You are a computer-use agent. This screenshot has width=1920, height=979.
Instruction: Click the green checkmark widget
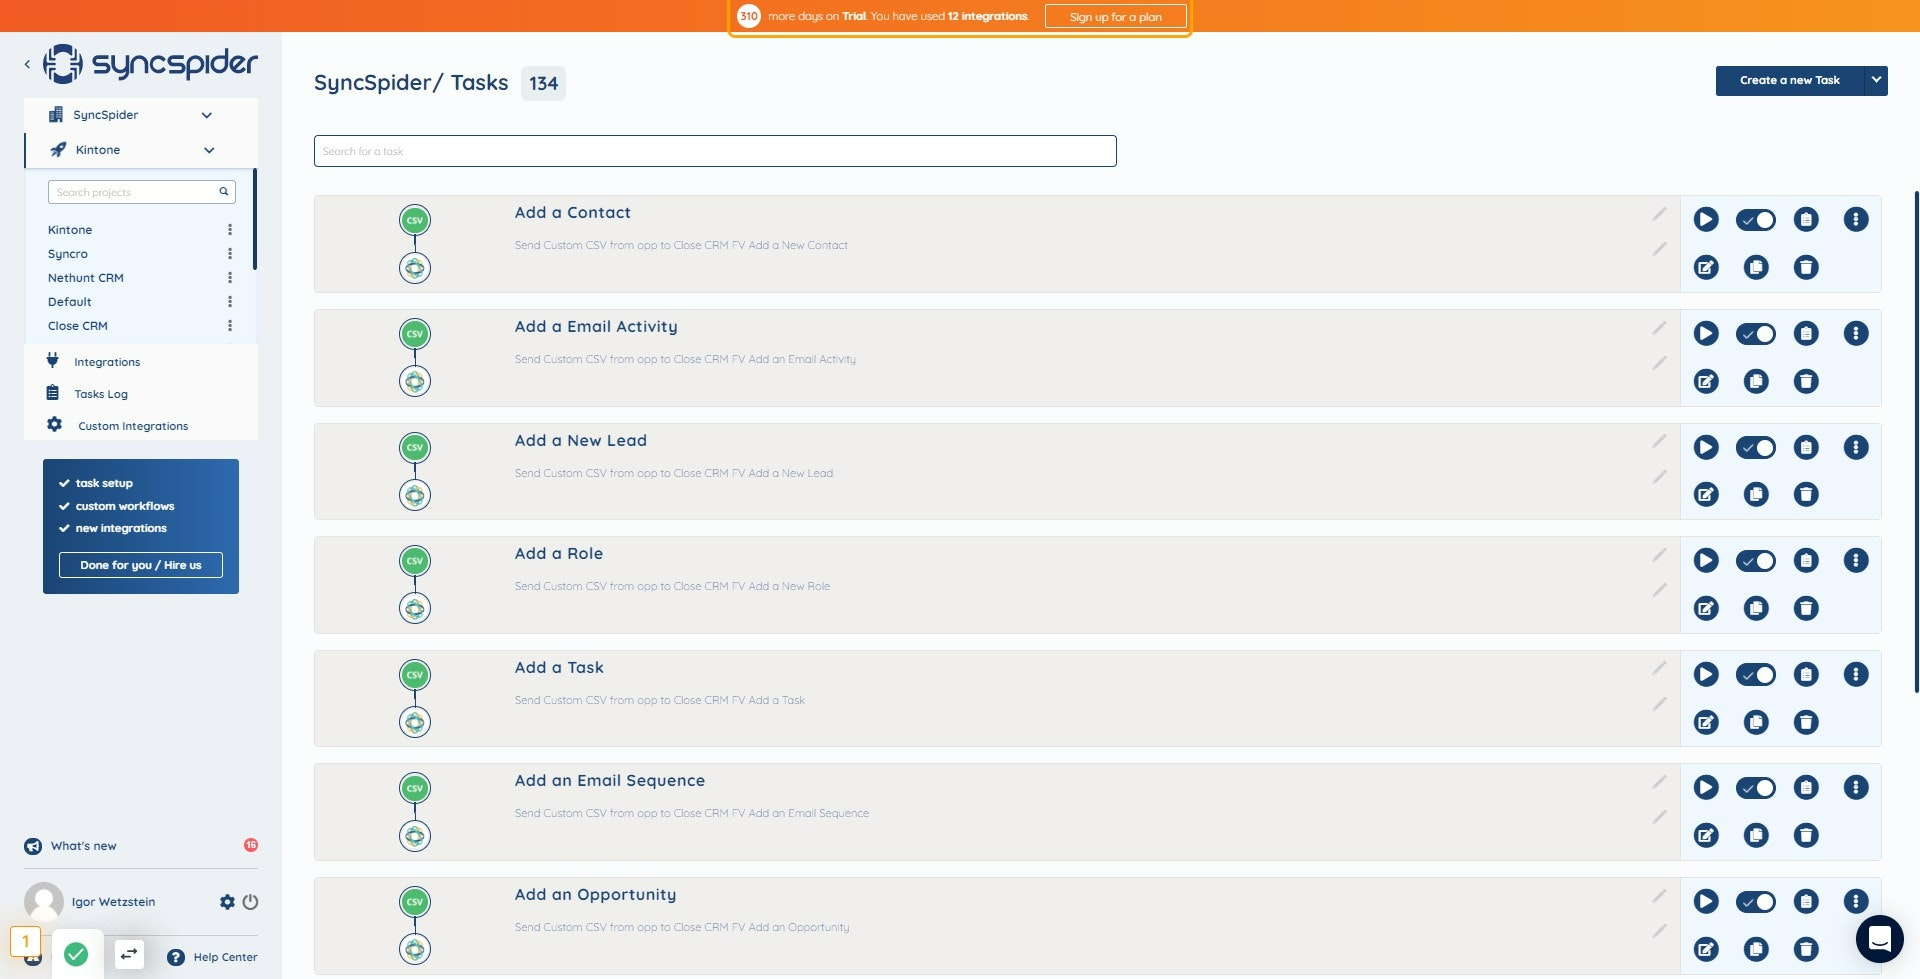coord(76,954)
